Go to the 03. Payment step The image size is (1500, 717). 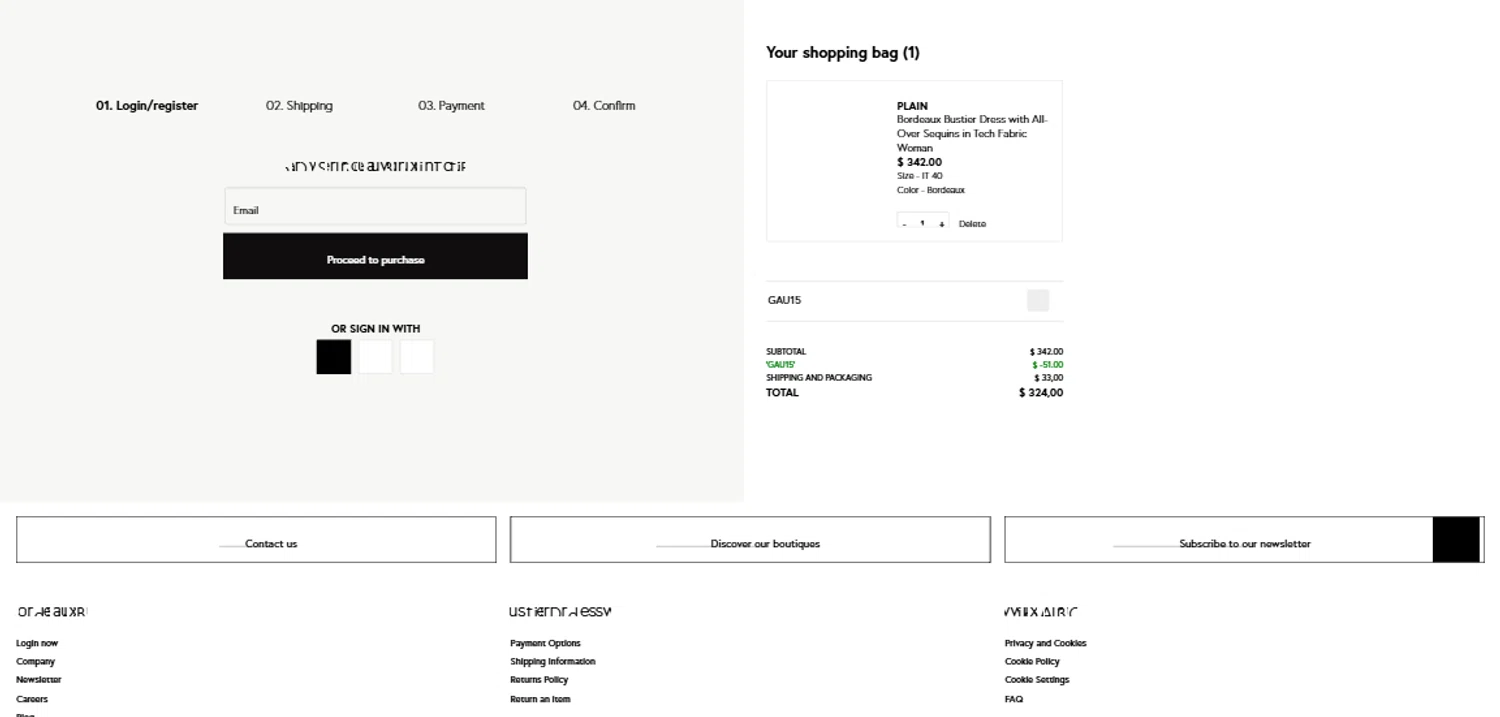click(x=451, y=105)
